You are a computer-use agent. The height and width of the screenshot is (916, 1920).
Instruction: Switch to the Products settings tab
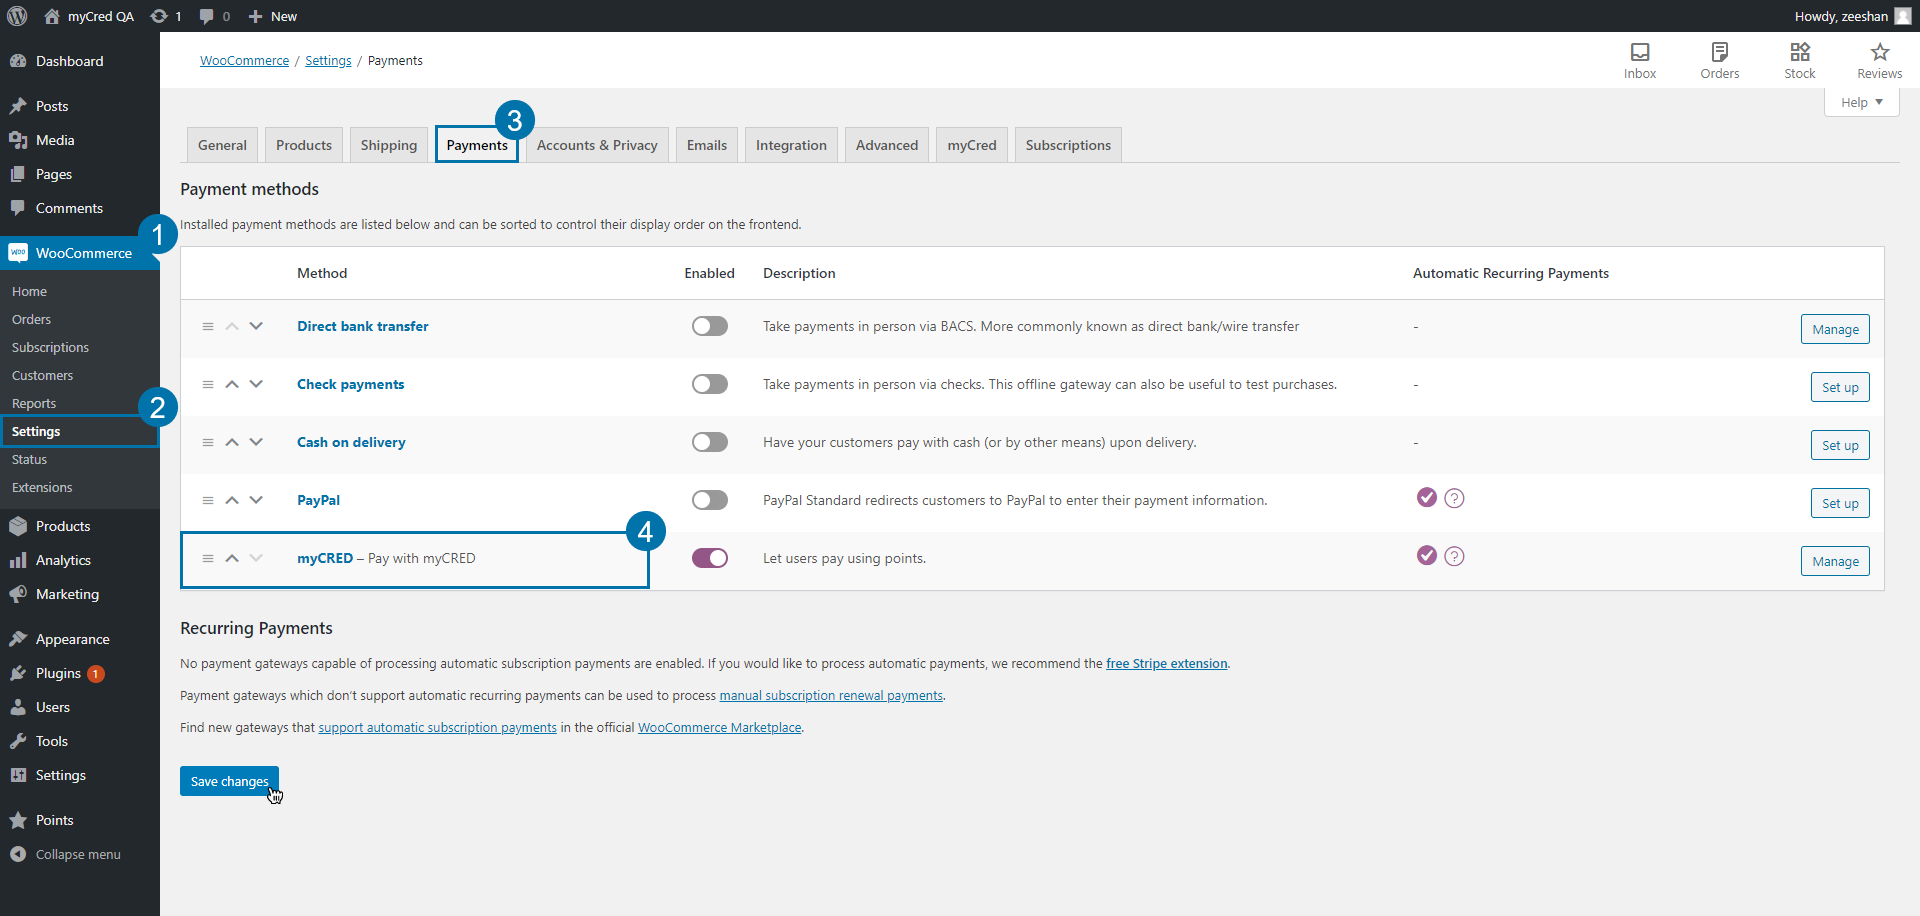pyautogui.click(x=304, y=145)
